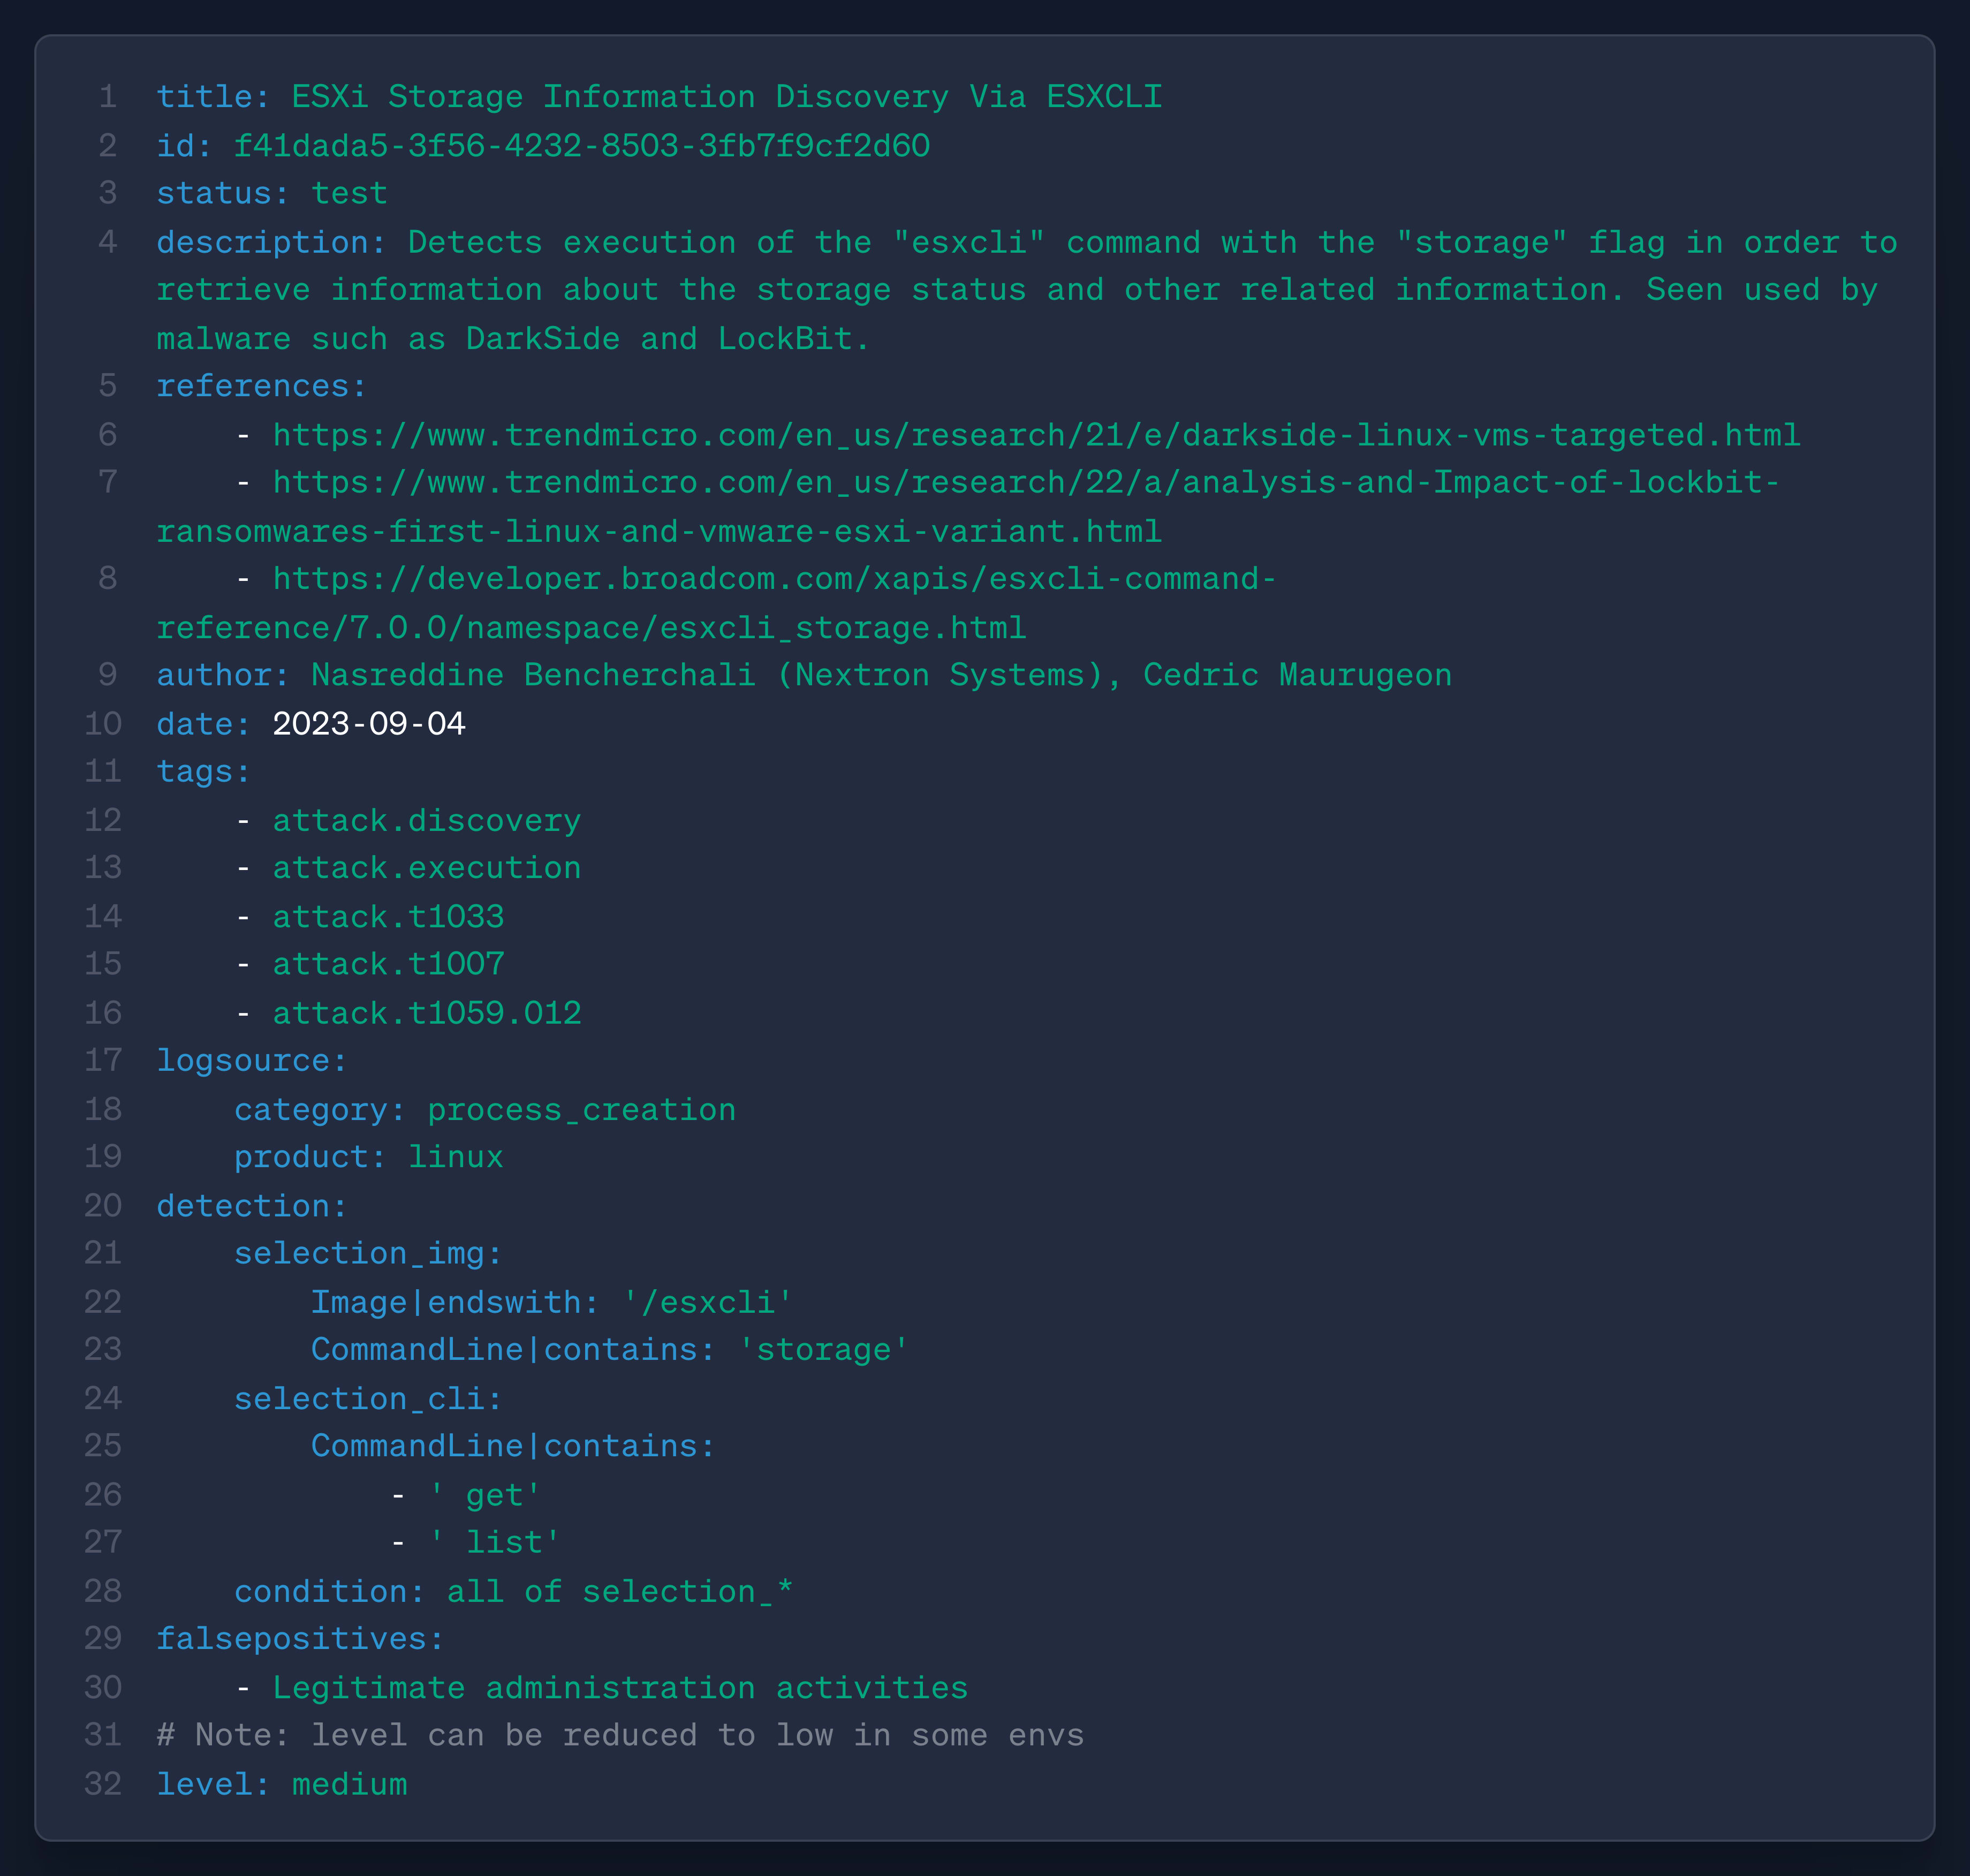The image size is (1970, 1876).
Task: Click the trendmicro lockbit analysis URL
Action: coord(1025,483)
